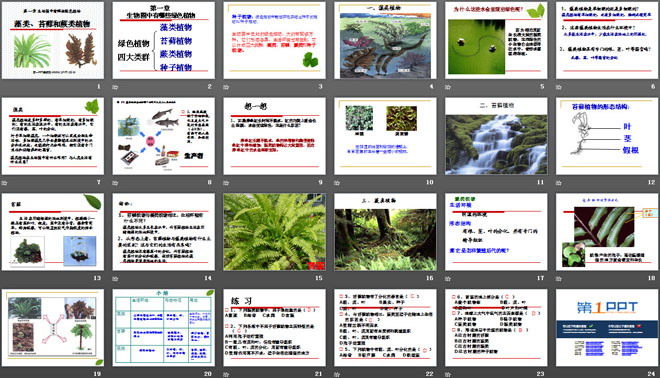This screenshot has width=660, height=378.
Task: Select slide 21 titled 练习
Action: 274,327
